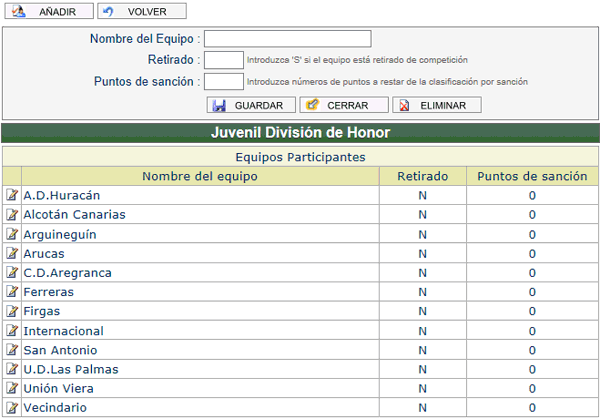Save with the GUARDAR button

[x=251, y=105]
